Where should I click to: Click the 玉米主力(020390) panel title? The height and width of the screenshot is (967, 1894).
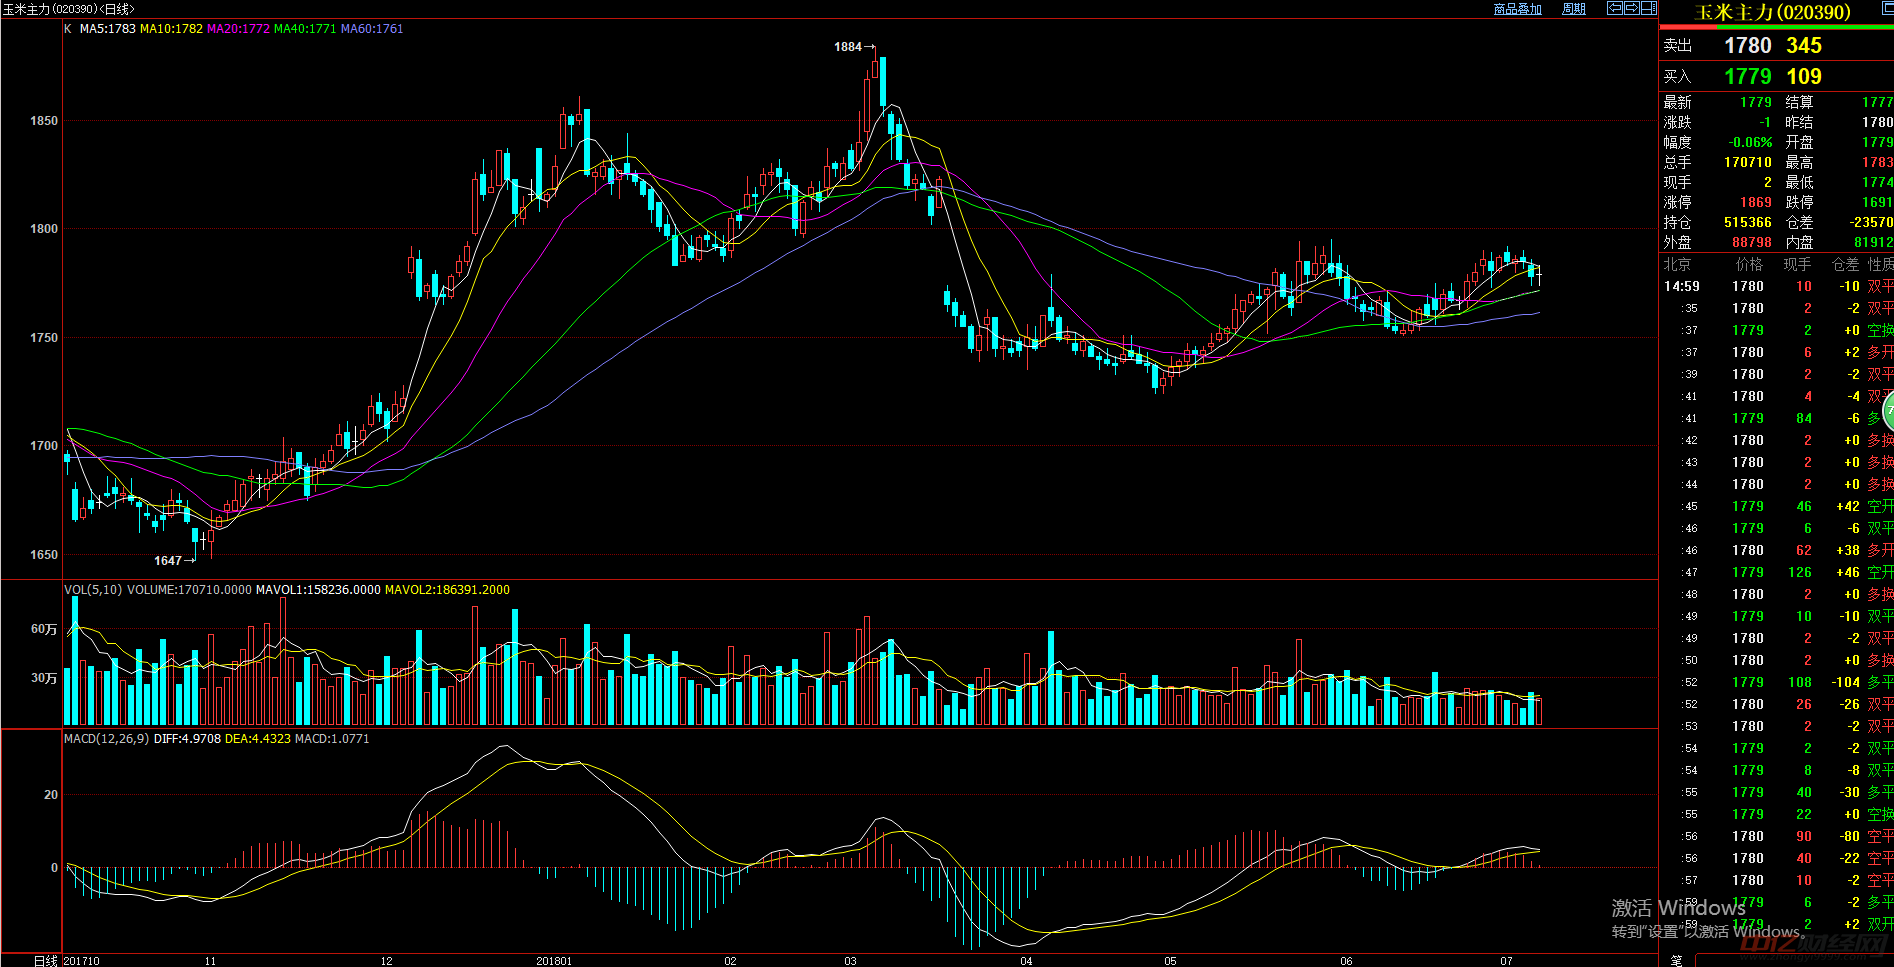point(1772,12)
